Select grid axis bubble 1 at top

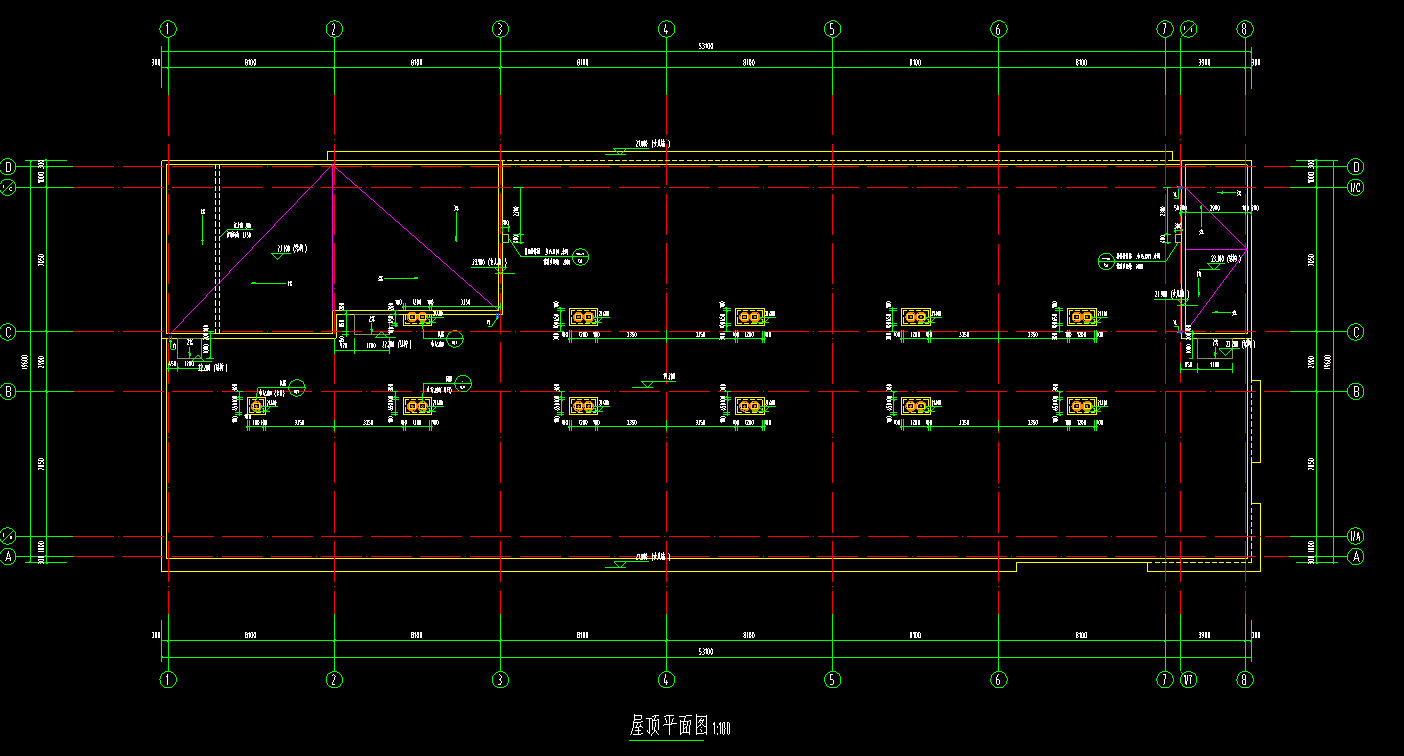pyautogui.click(x=168, y=30)
